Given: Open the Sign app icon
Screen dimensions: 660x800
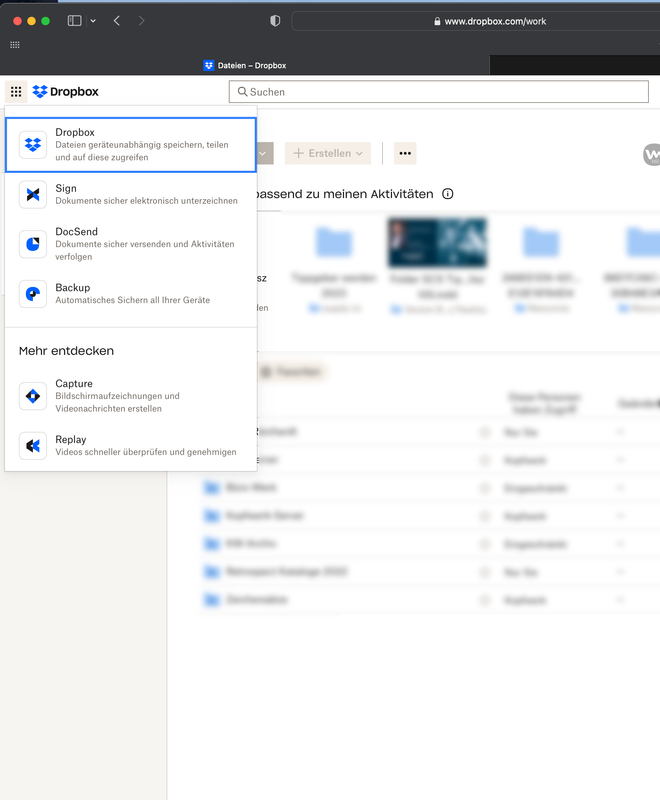Looking at the screenshot, I should (x=33, y=195).
